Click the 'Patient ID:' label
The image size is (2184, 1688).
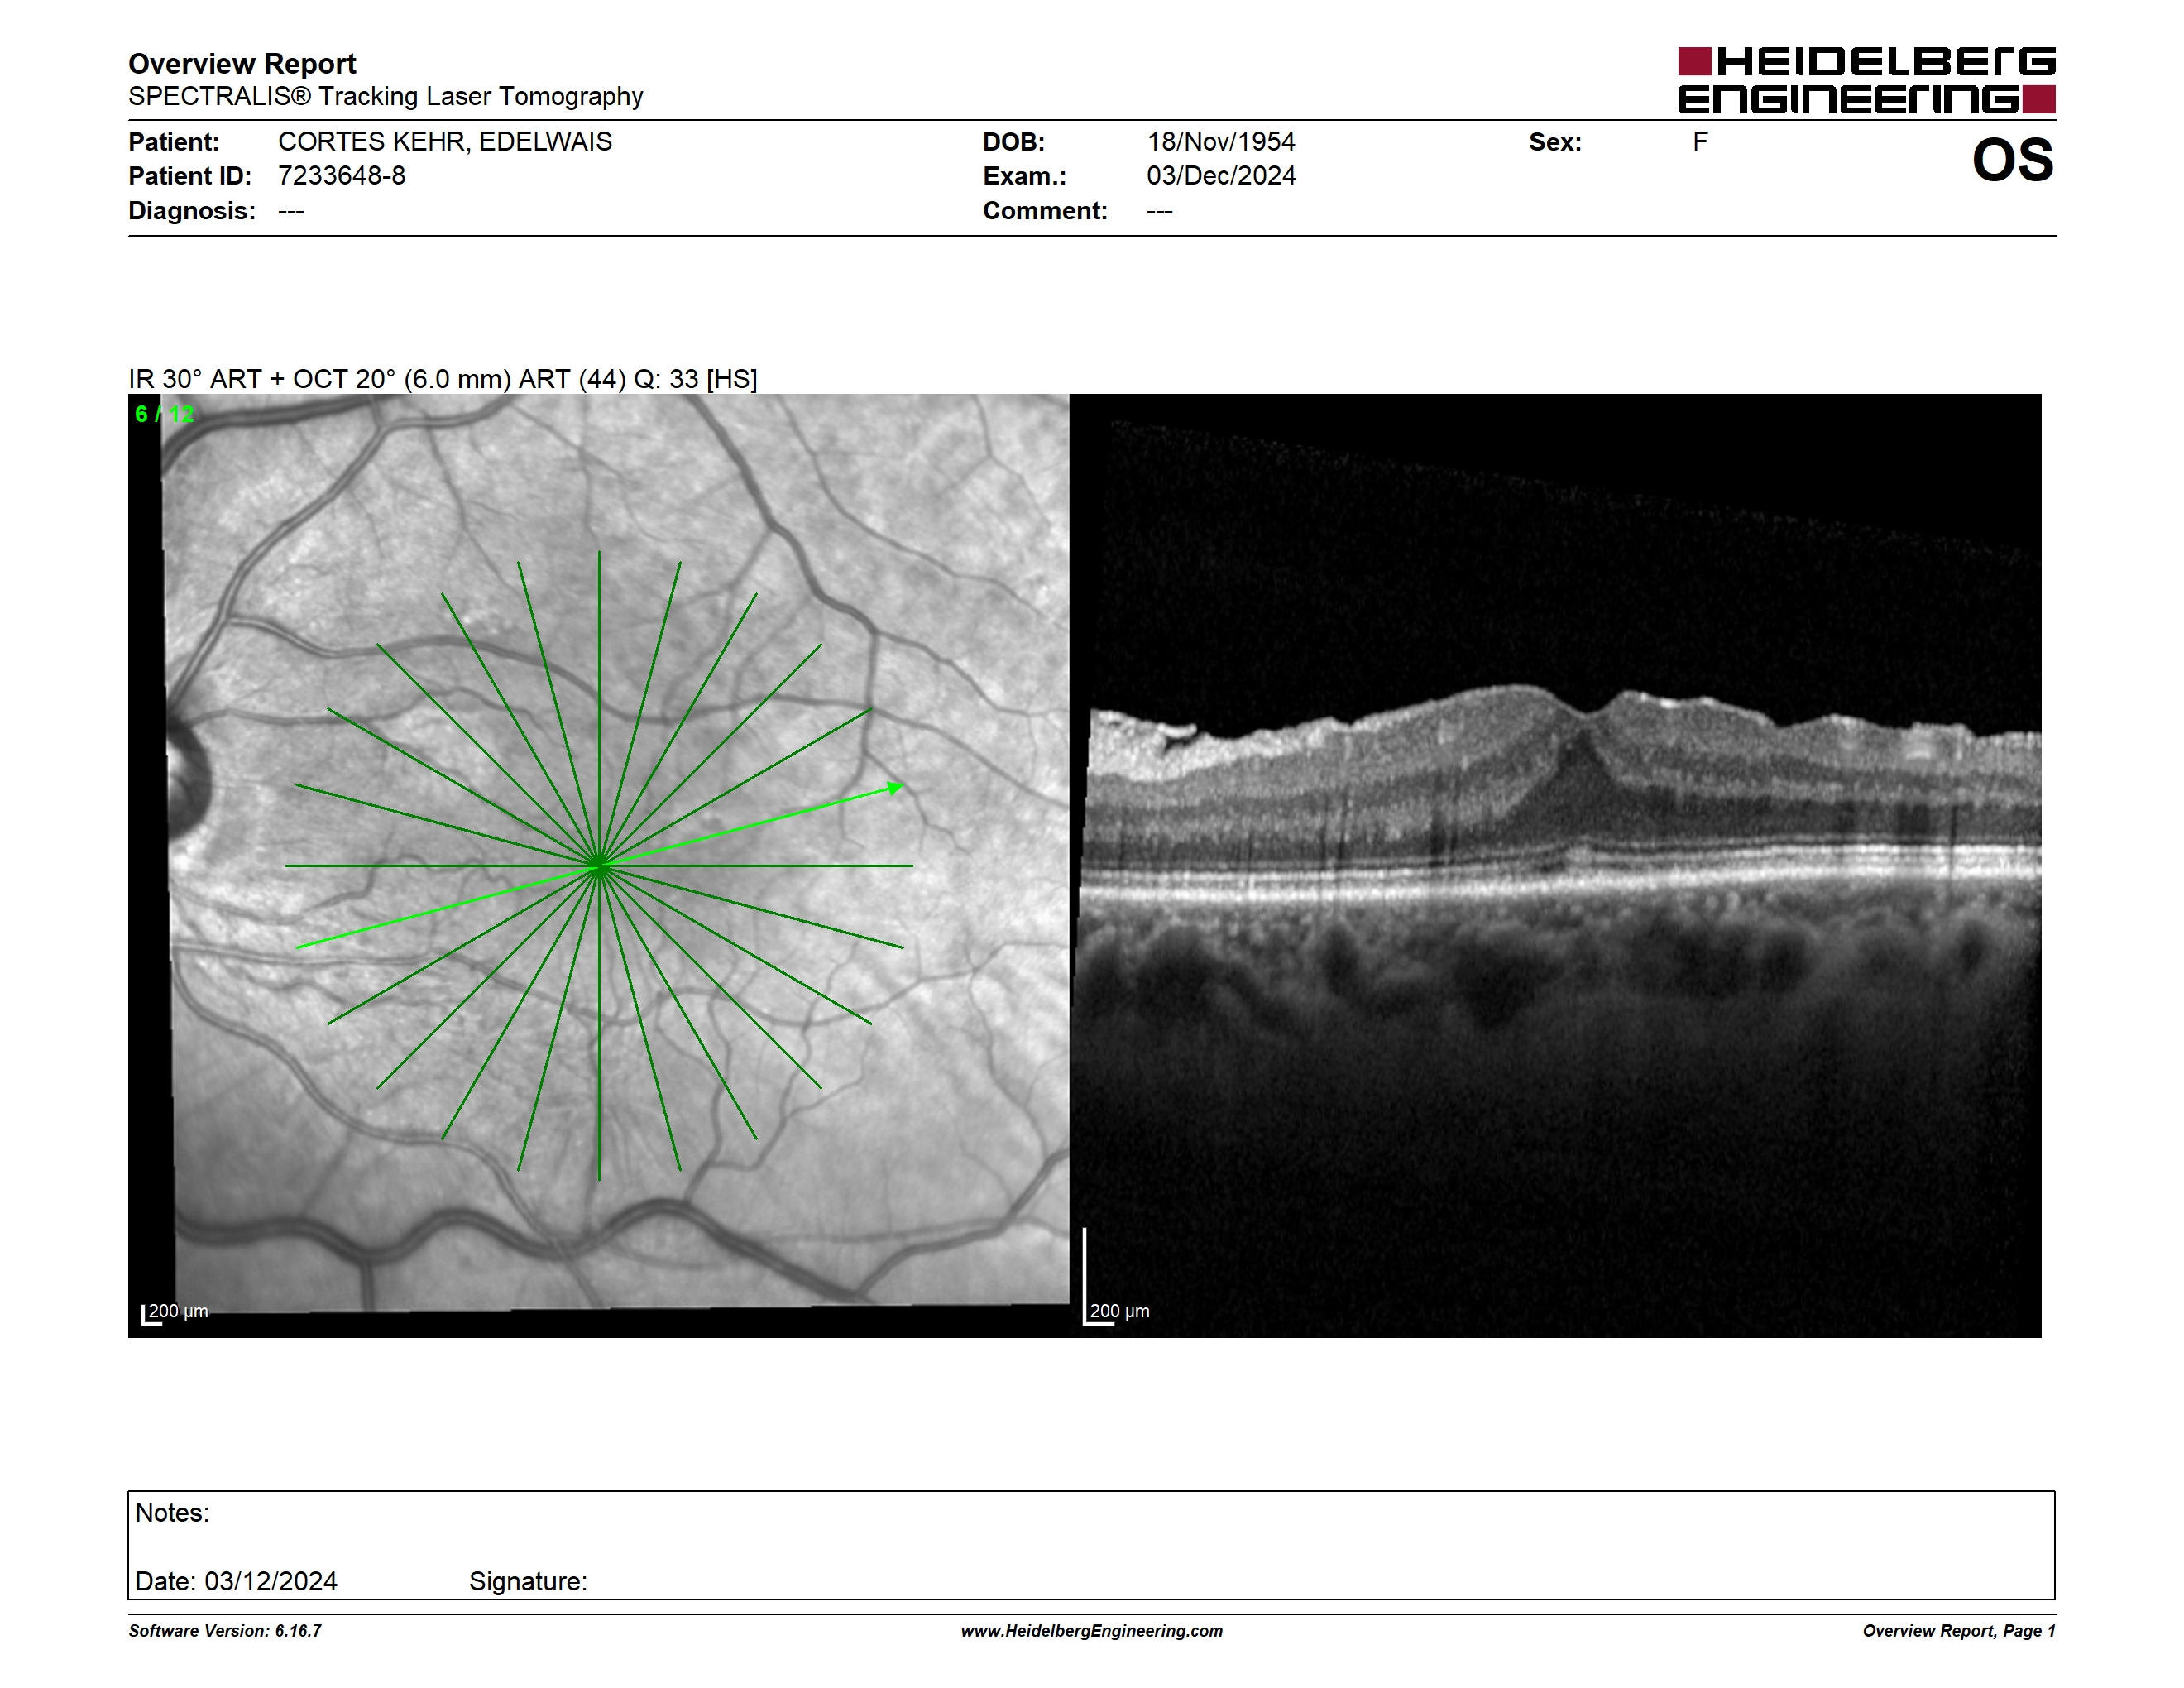[x=190, y=176]
